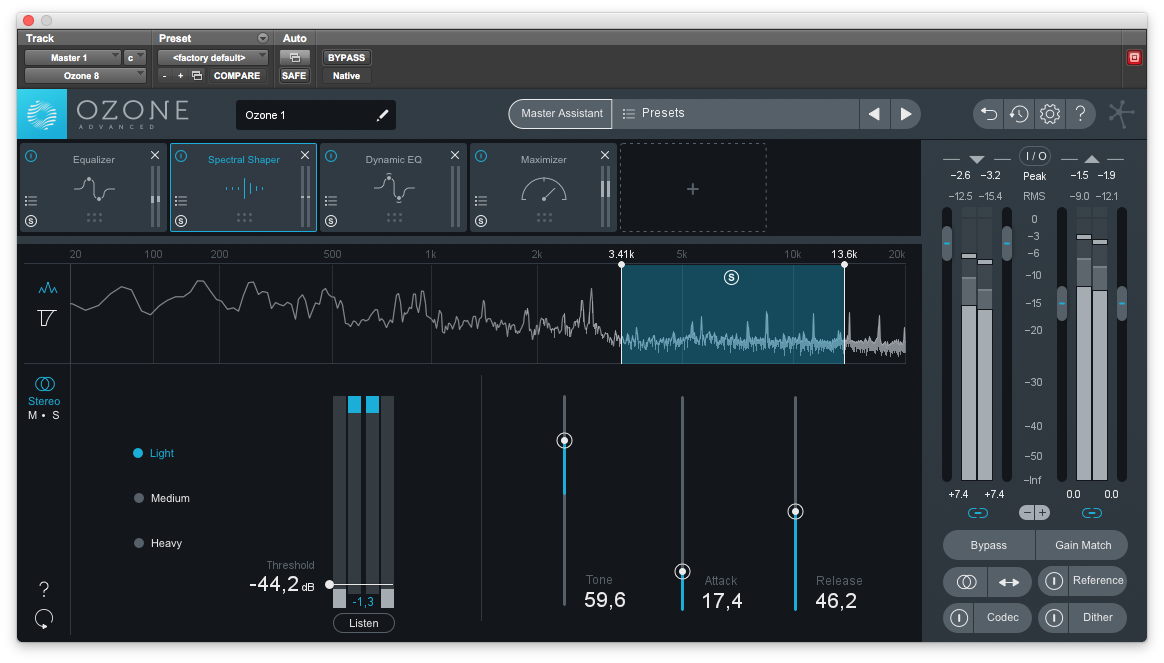Remove the Spectral Shaper module
The height and width of the screenshot is (663, 1164).
pos(304,155)
